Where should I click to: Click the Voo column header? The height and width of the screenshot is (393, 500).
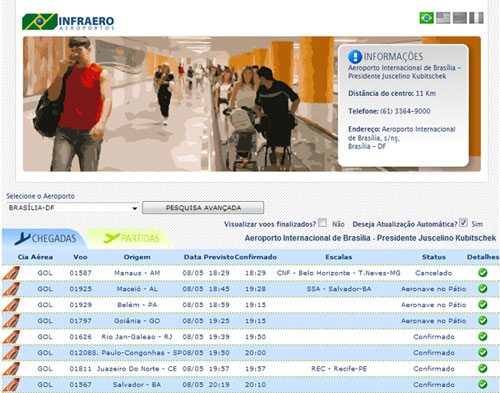(80, 257)
